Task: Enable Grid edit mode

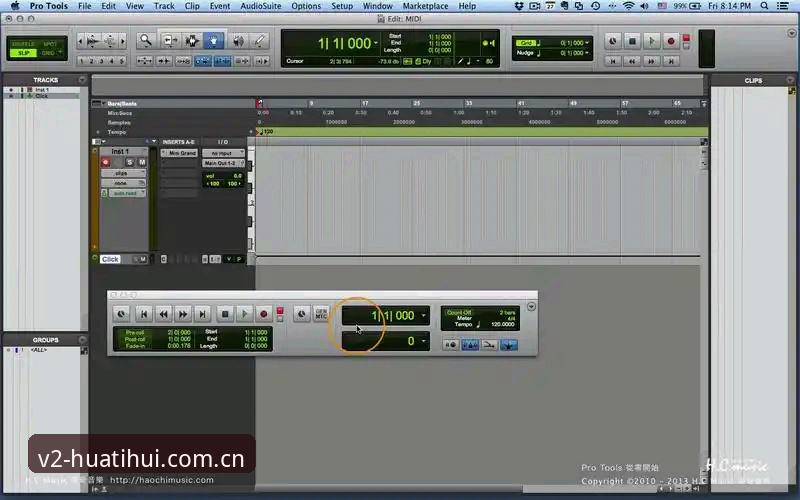Action: [49, 53]
